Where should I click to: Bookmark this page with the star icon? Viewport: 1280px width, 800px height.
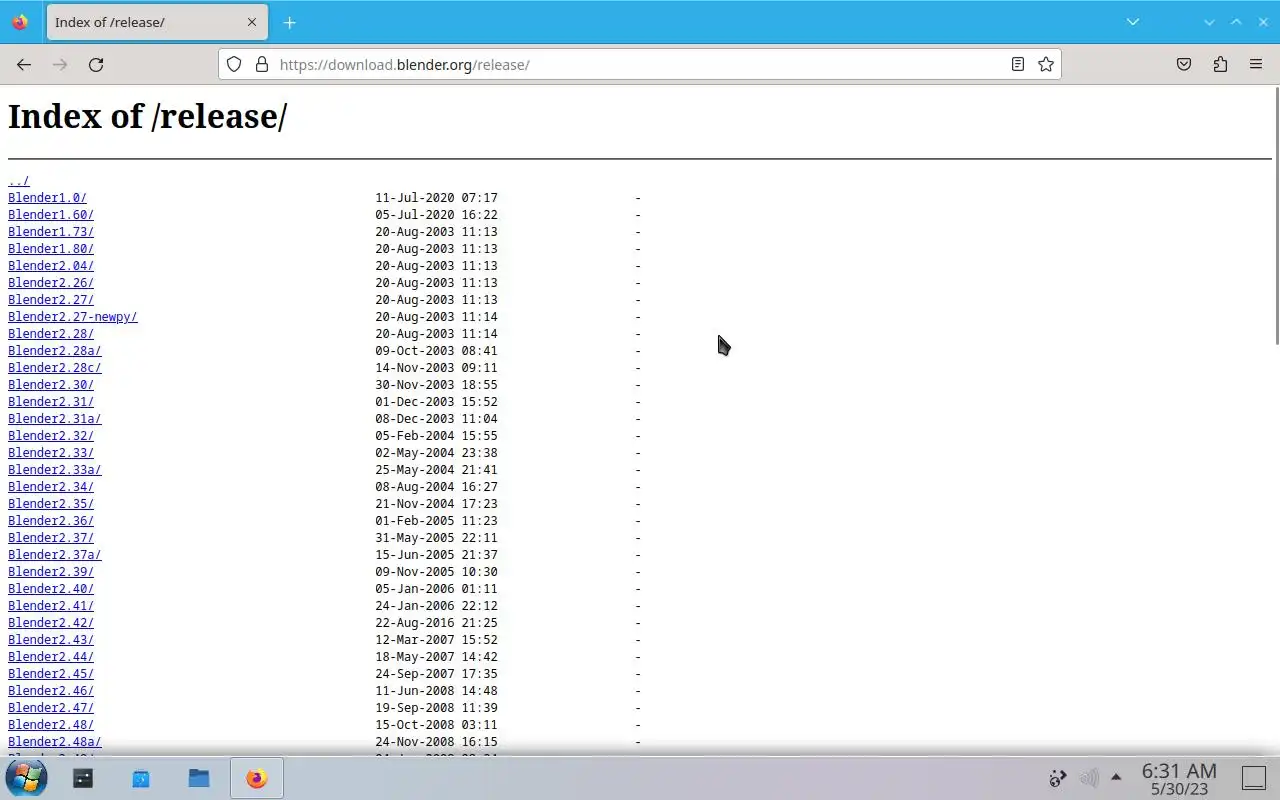1046,64
